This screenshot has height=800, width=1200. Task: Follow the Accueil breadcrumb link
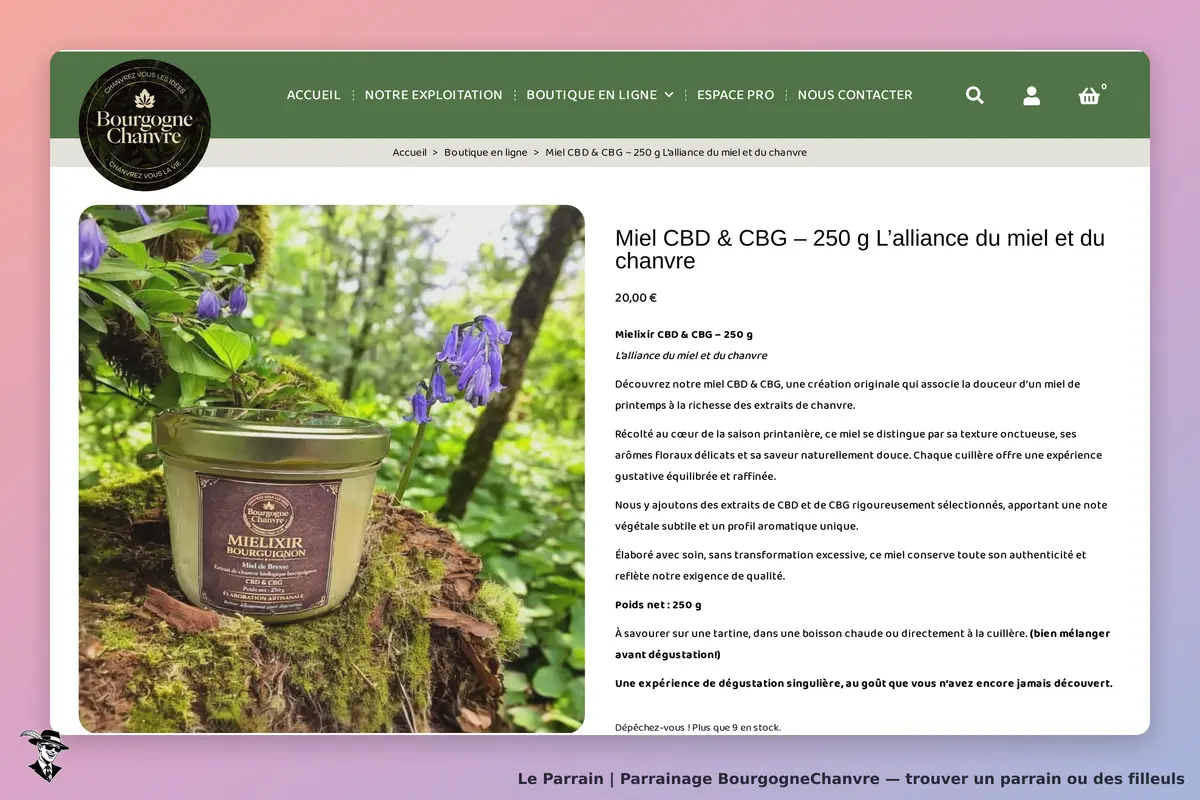tap(410, 152)
